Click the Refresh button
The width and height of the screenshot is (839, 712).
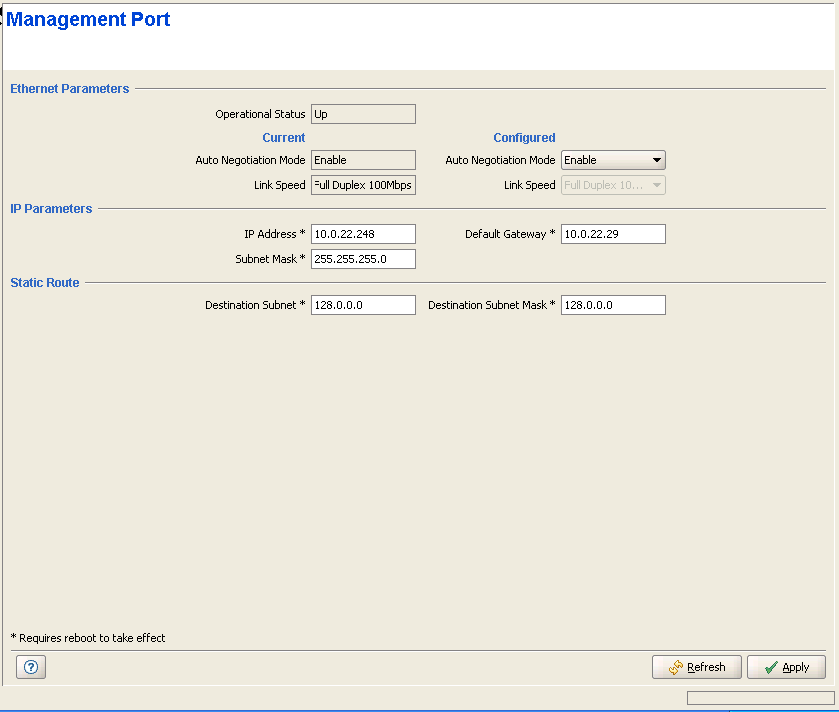697,667
